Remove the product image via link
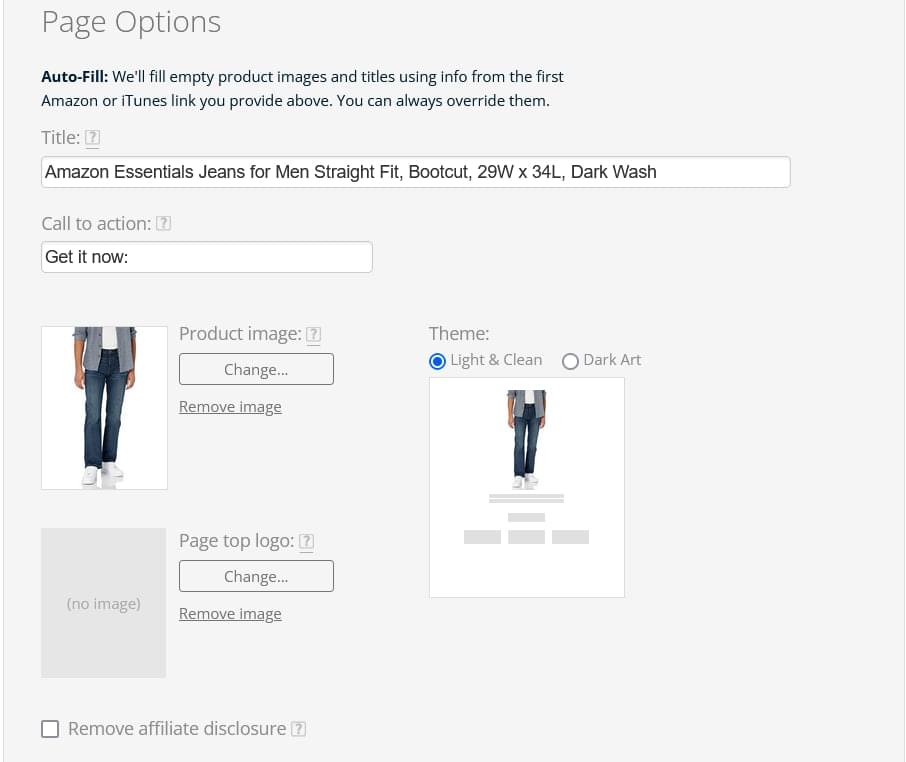Image resolution: width=906 pixels, height=762 pixels. pos(230,407)
